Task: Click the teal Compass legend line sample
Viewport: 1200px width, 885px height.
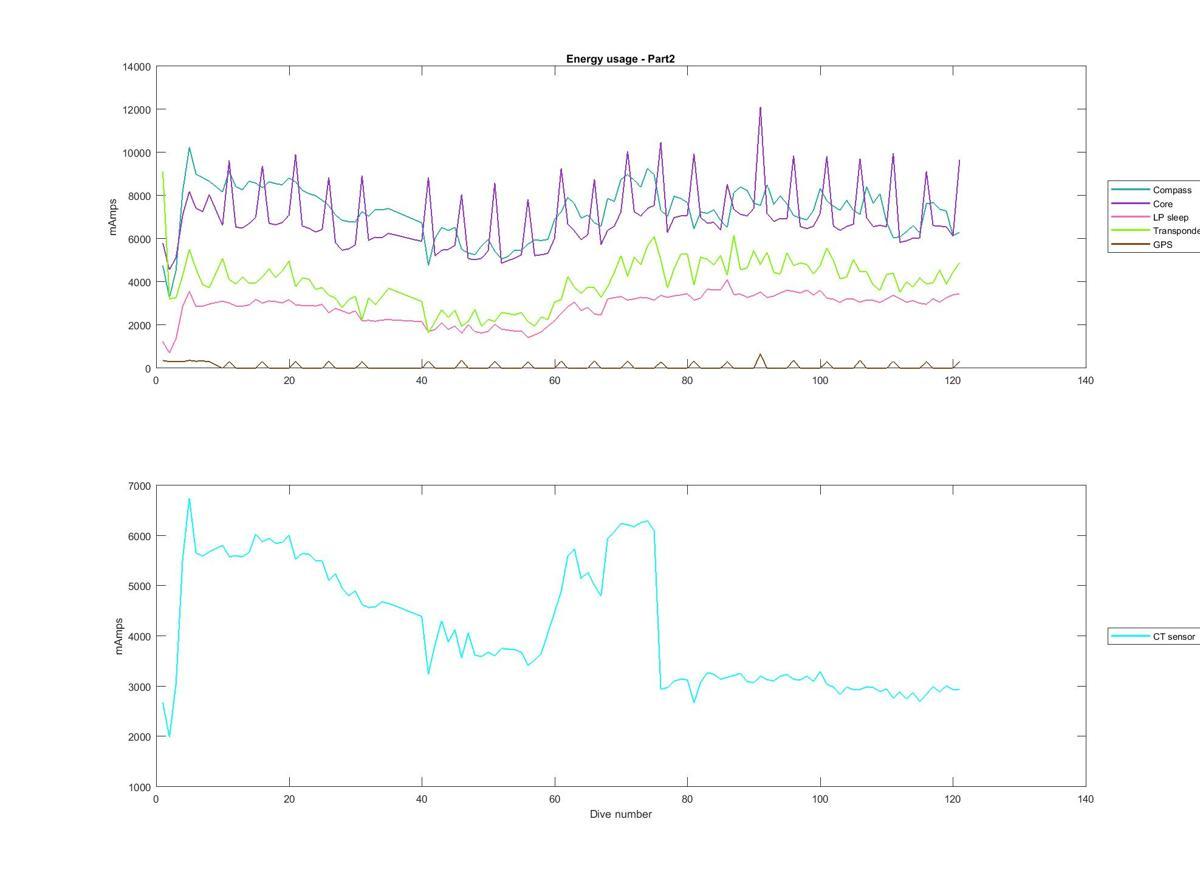Action: (1130, 190)
